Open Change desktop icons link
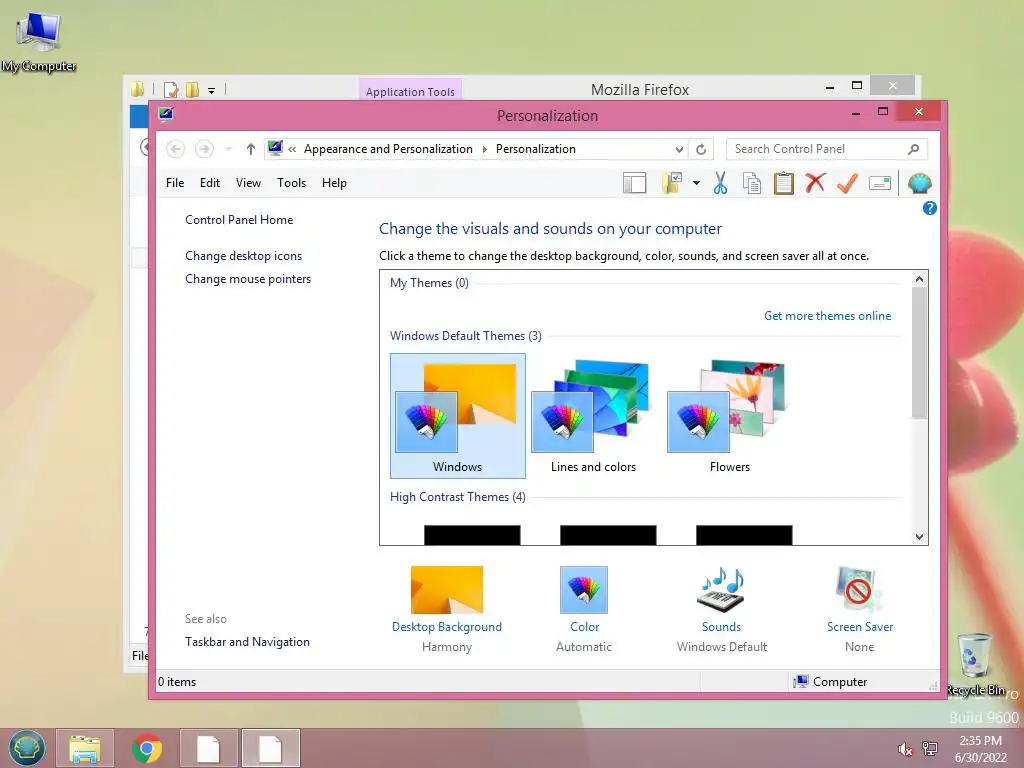Screen dimensions: 1024x768 244,256
